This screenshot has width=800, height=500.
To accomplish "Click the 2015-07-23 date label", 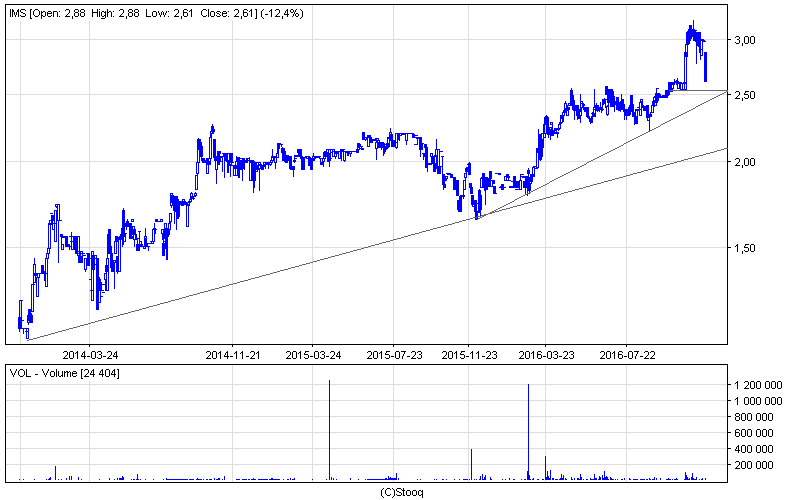I will click(394, 355).
